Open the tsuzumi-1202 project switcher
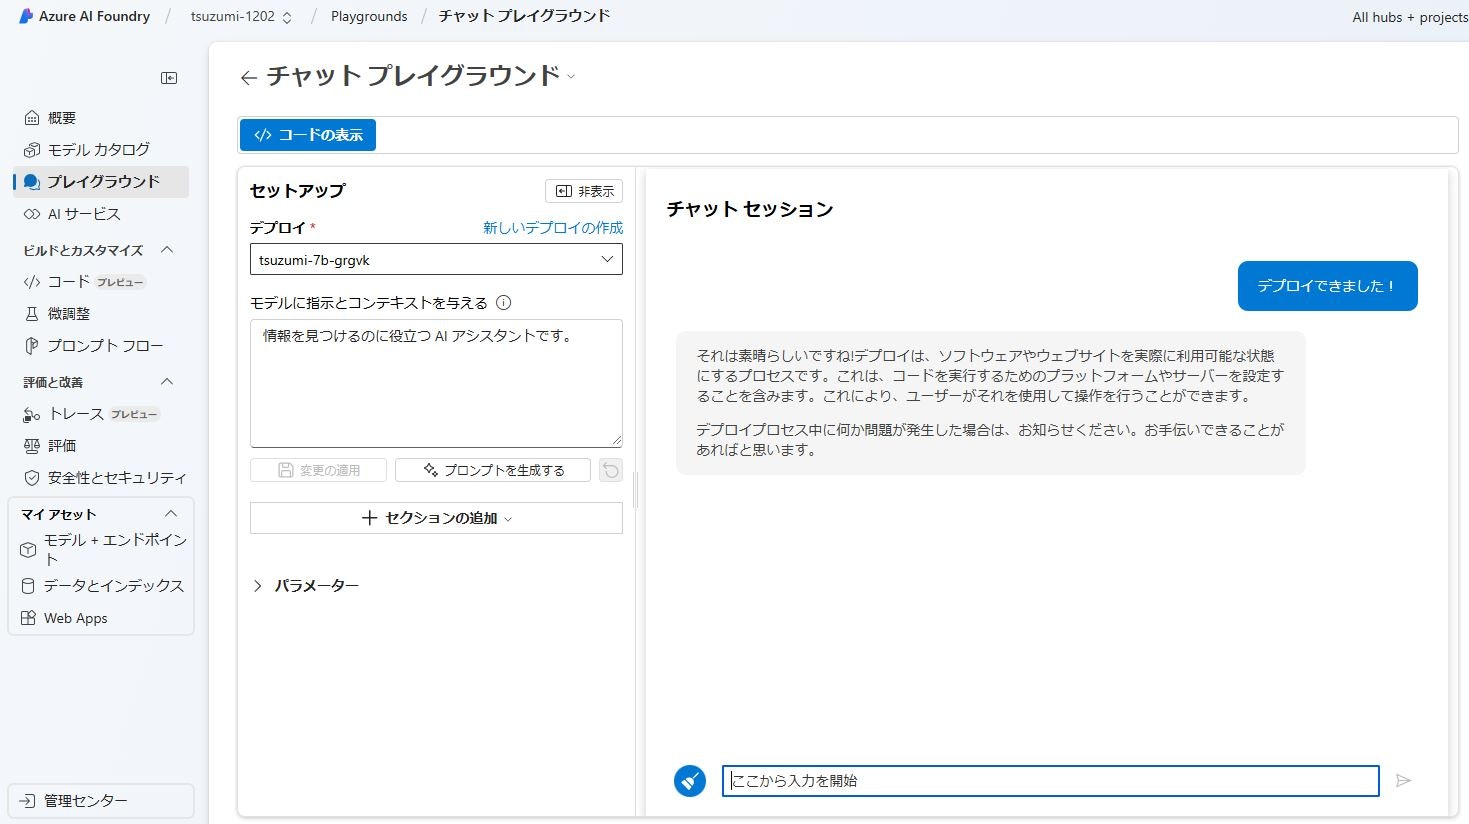The width and height of the screenshot is (1469, 824). click(x=241, y=16)
